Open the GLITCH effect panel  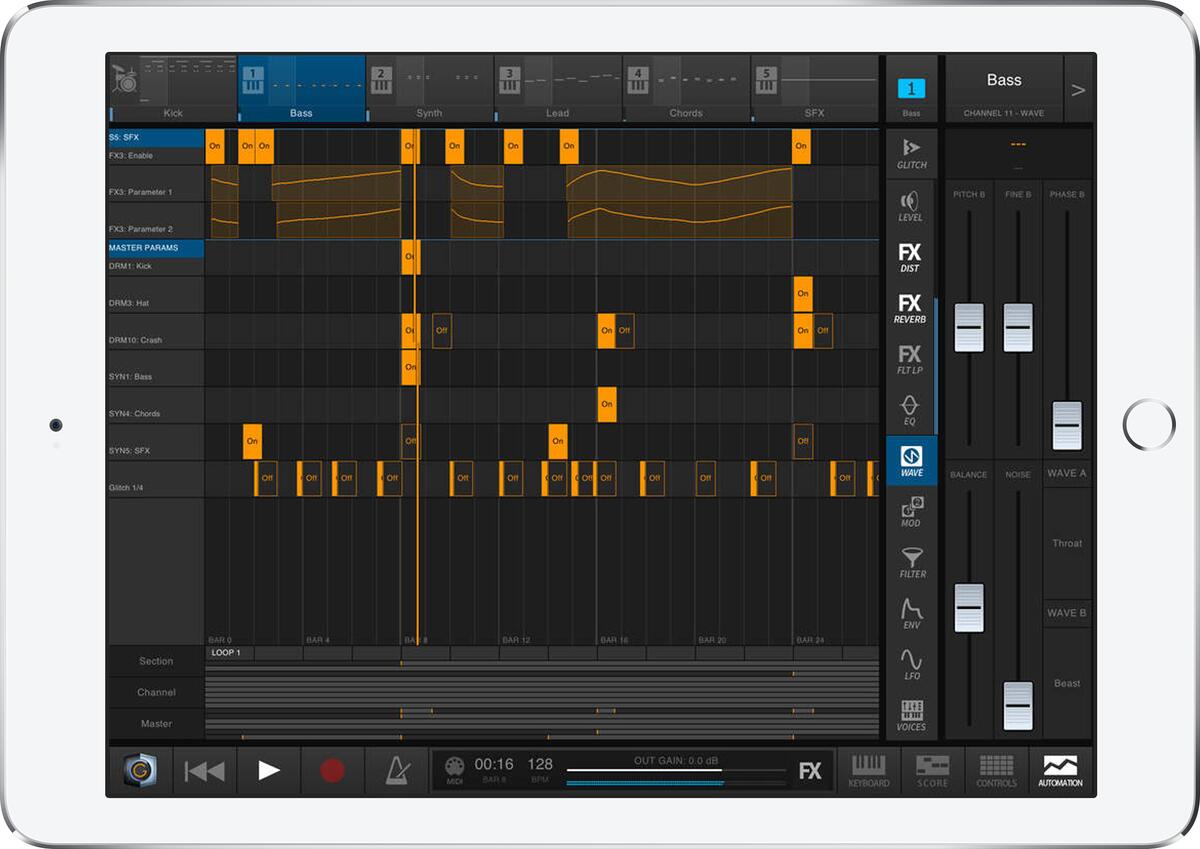pos(911,152)
